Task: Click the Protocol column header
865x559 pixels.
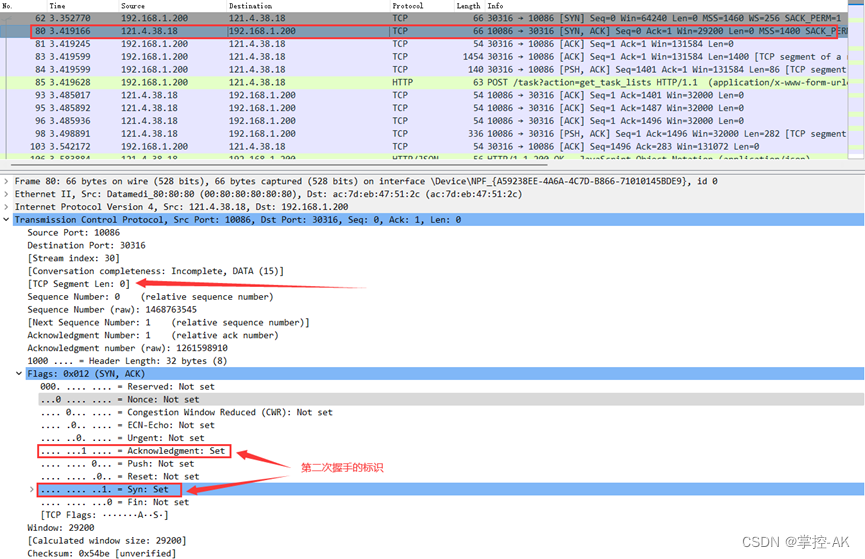Action: (408, 6)
